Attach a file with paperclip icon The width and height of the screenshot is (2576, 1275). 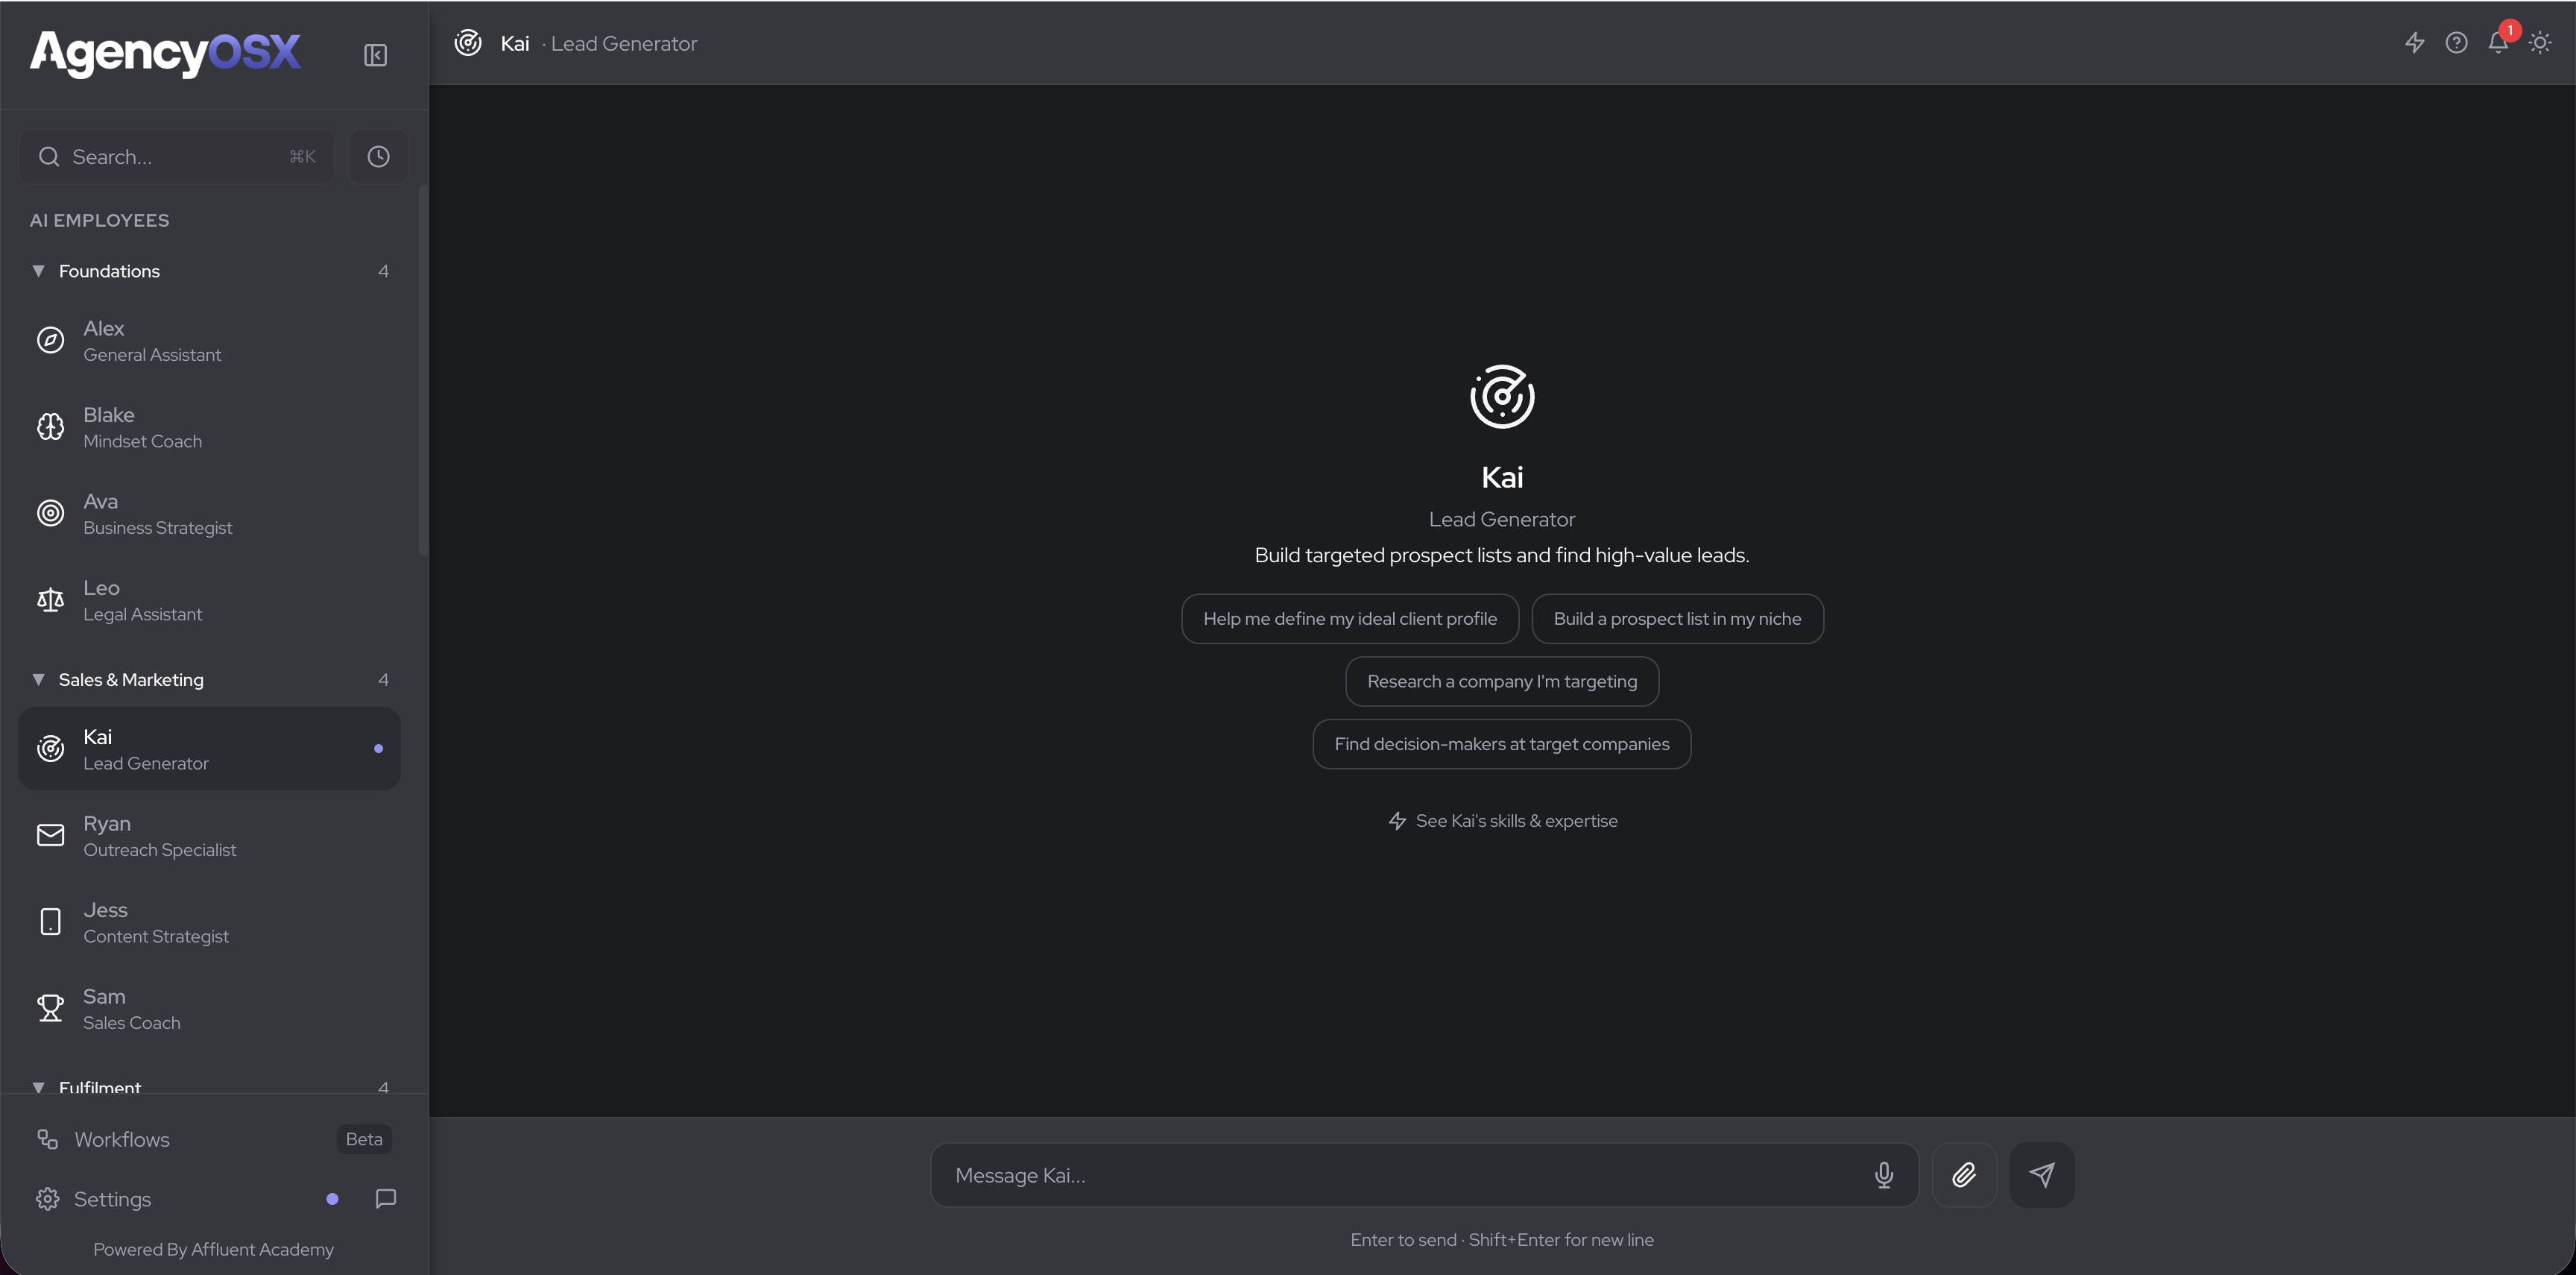tap(1964, 1175)
